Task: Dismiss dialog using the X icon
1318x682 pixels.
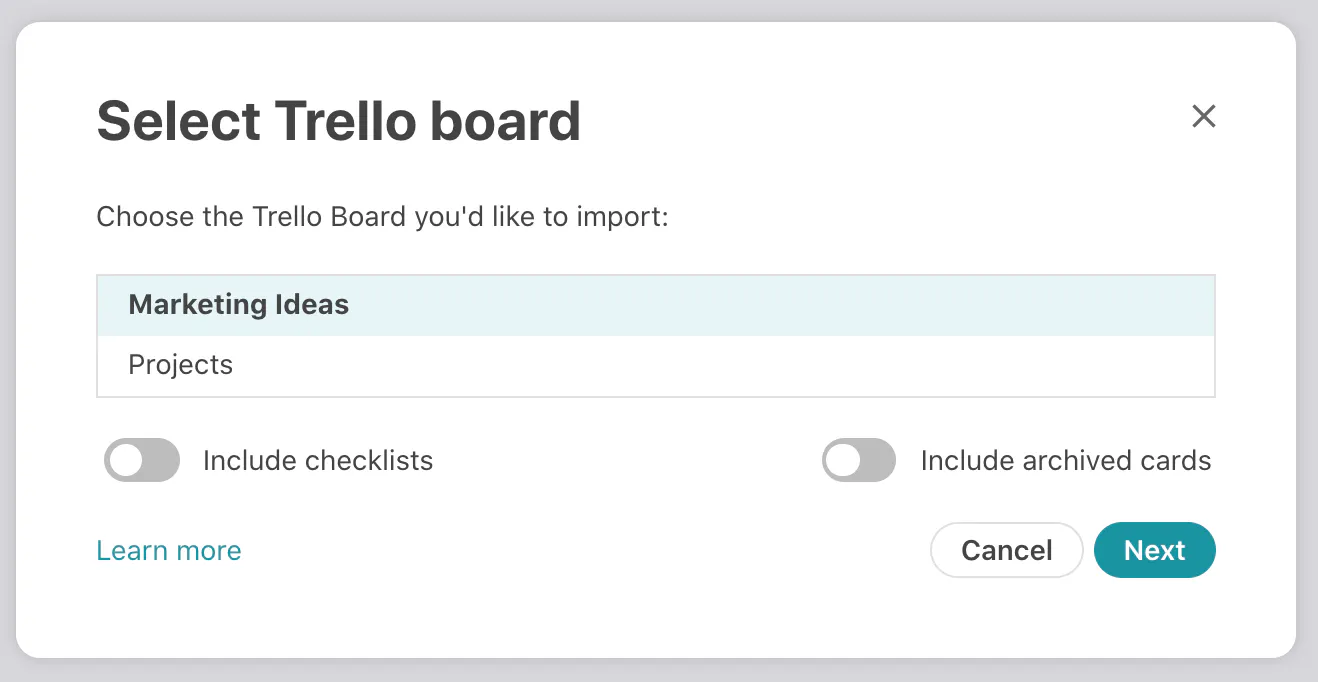Action: click(x=1204, y=117)
